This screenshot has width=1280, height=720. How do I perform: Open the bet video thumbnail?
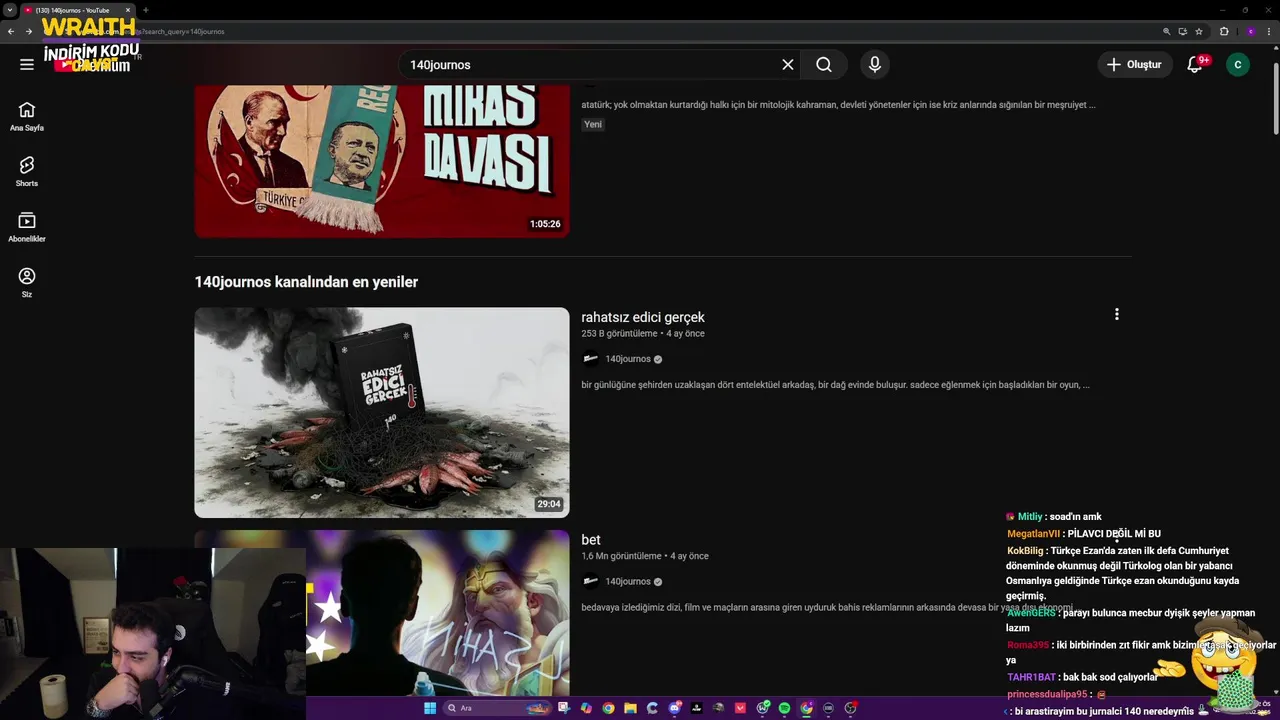(437, 612)
